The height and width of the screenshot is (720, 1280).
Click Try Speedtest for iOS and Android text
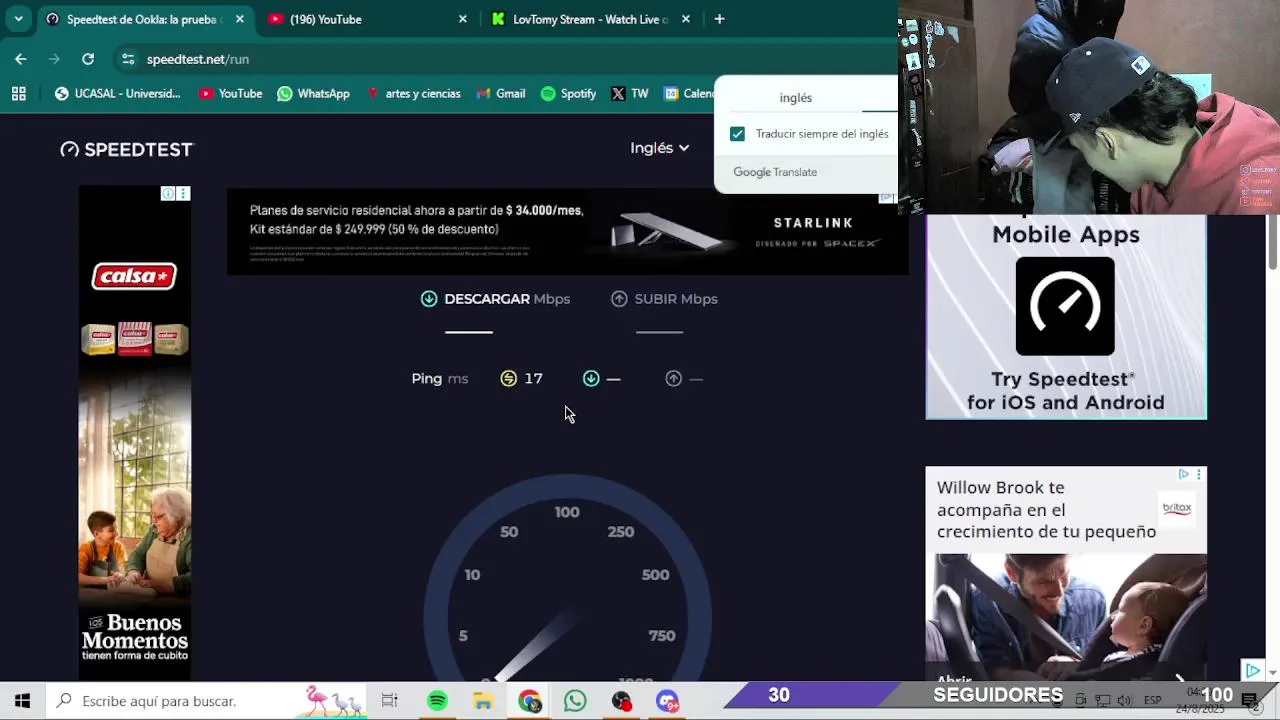(1065, 391)
